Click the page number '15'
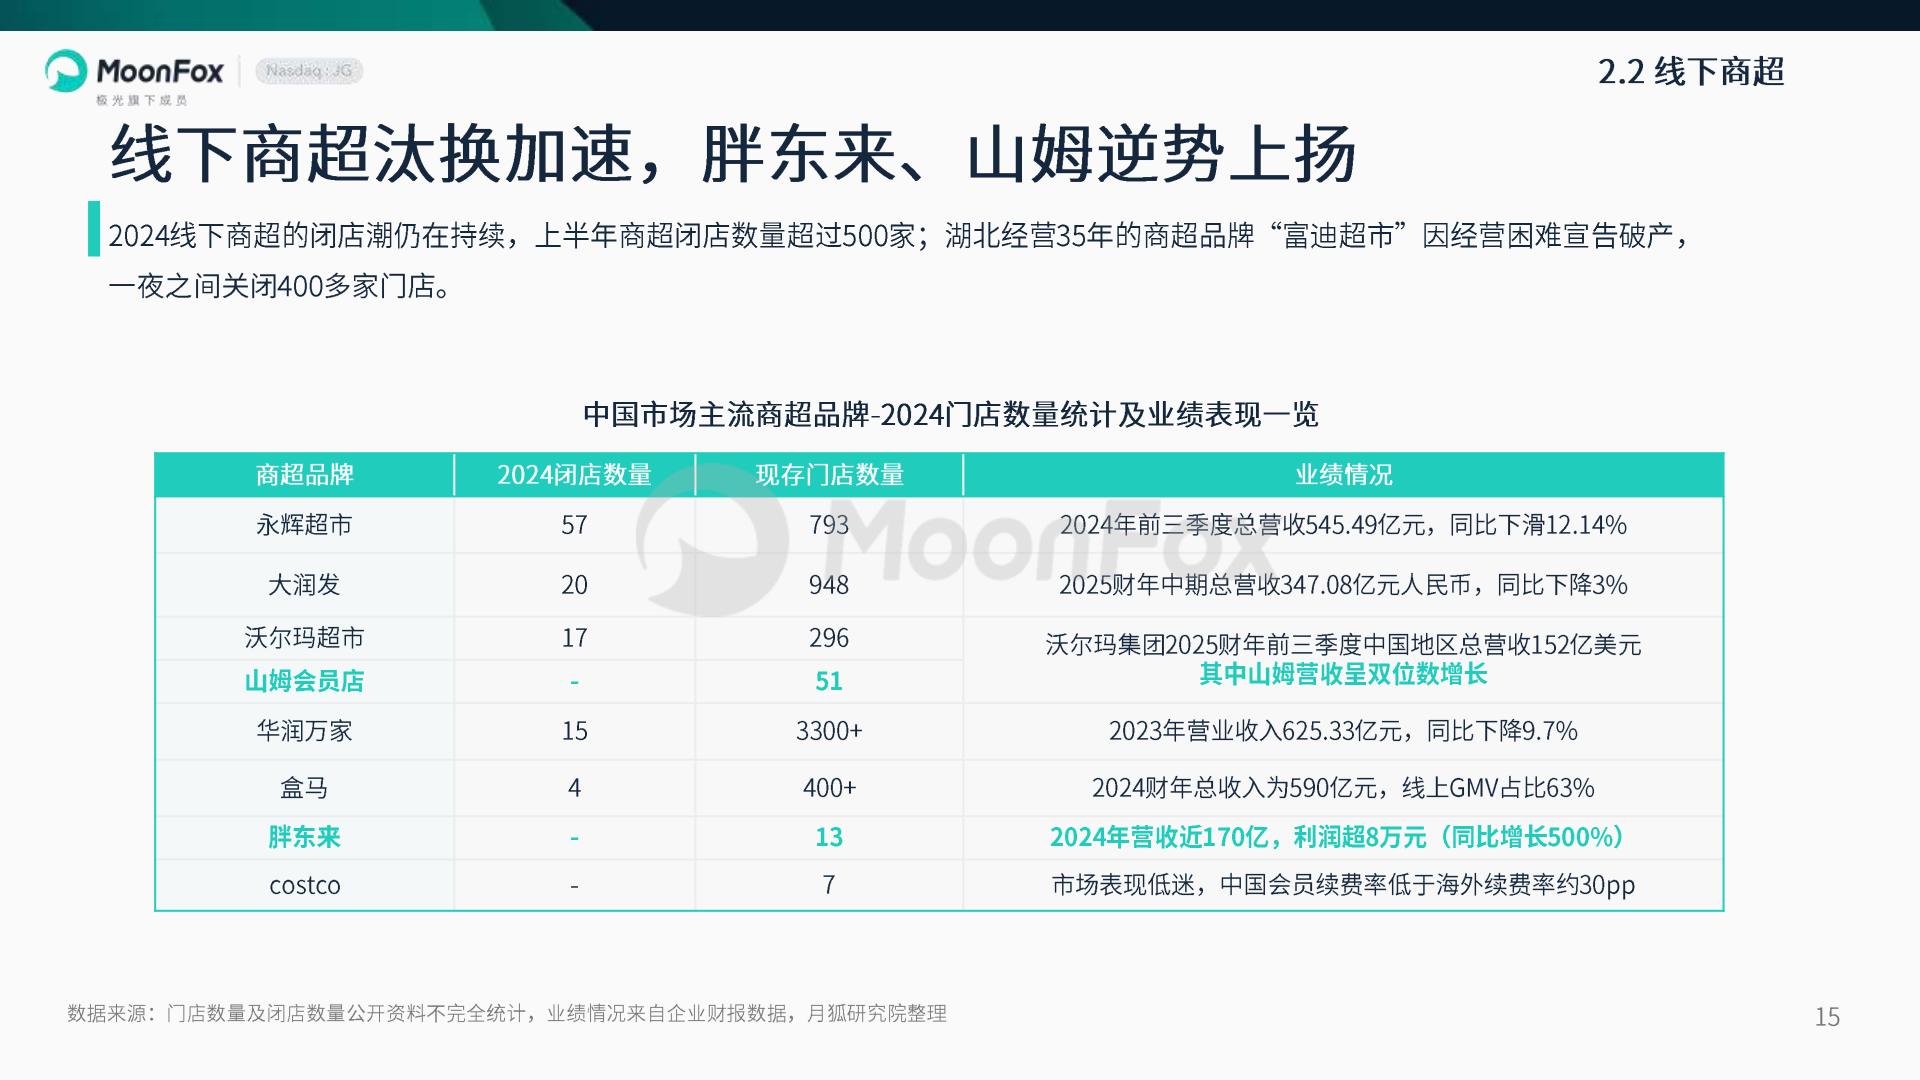The image size is (1920, 1080). pyautogui.click(x=1827, y=1017)
